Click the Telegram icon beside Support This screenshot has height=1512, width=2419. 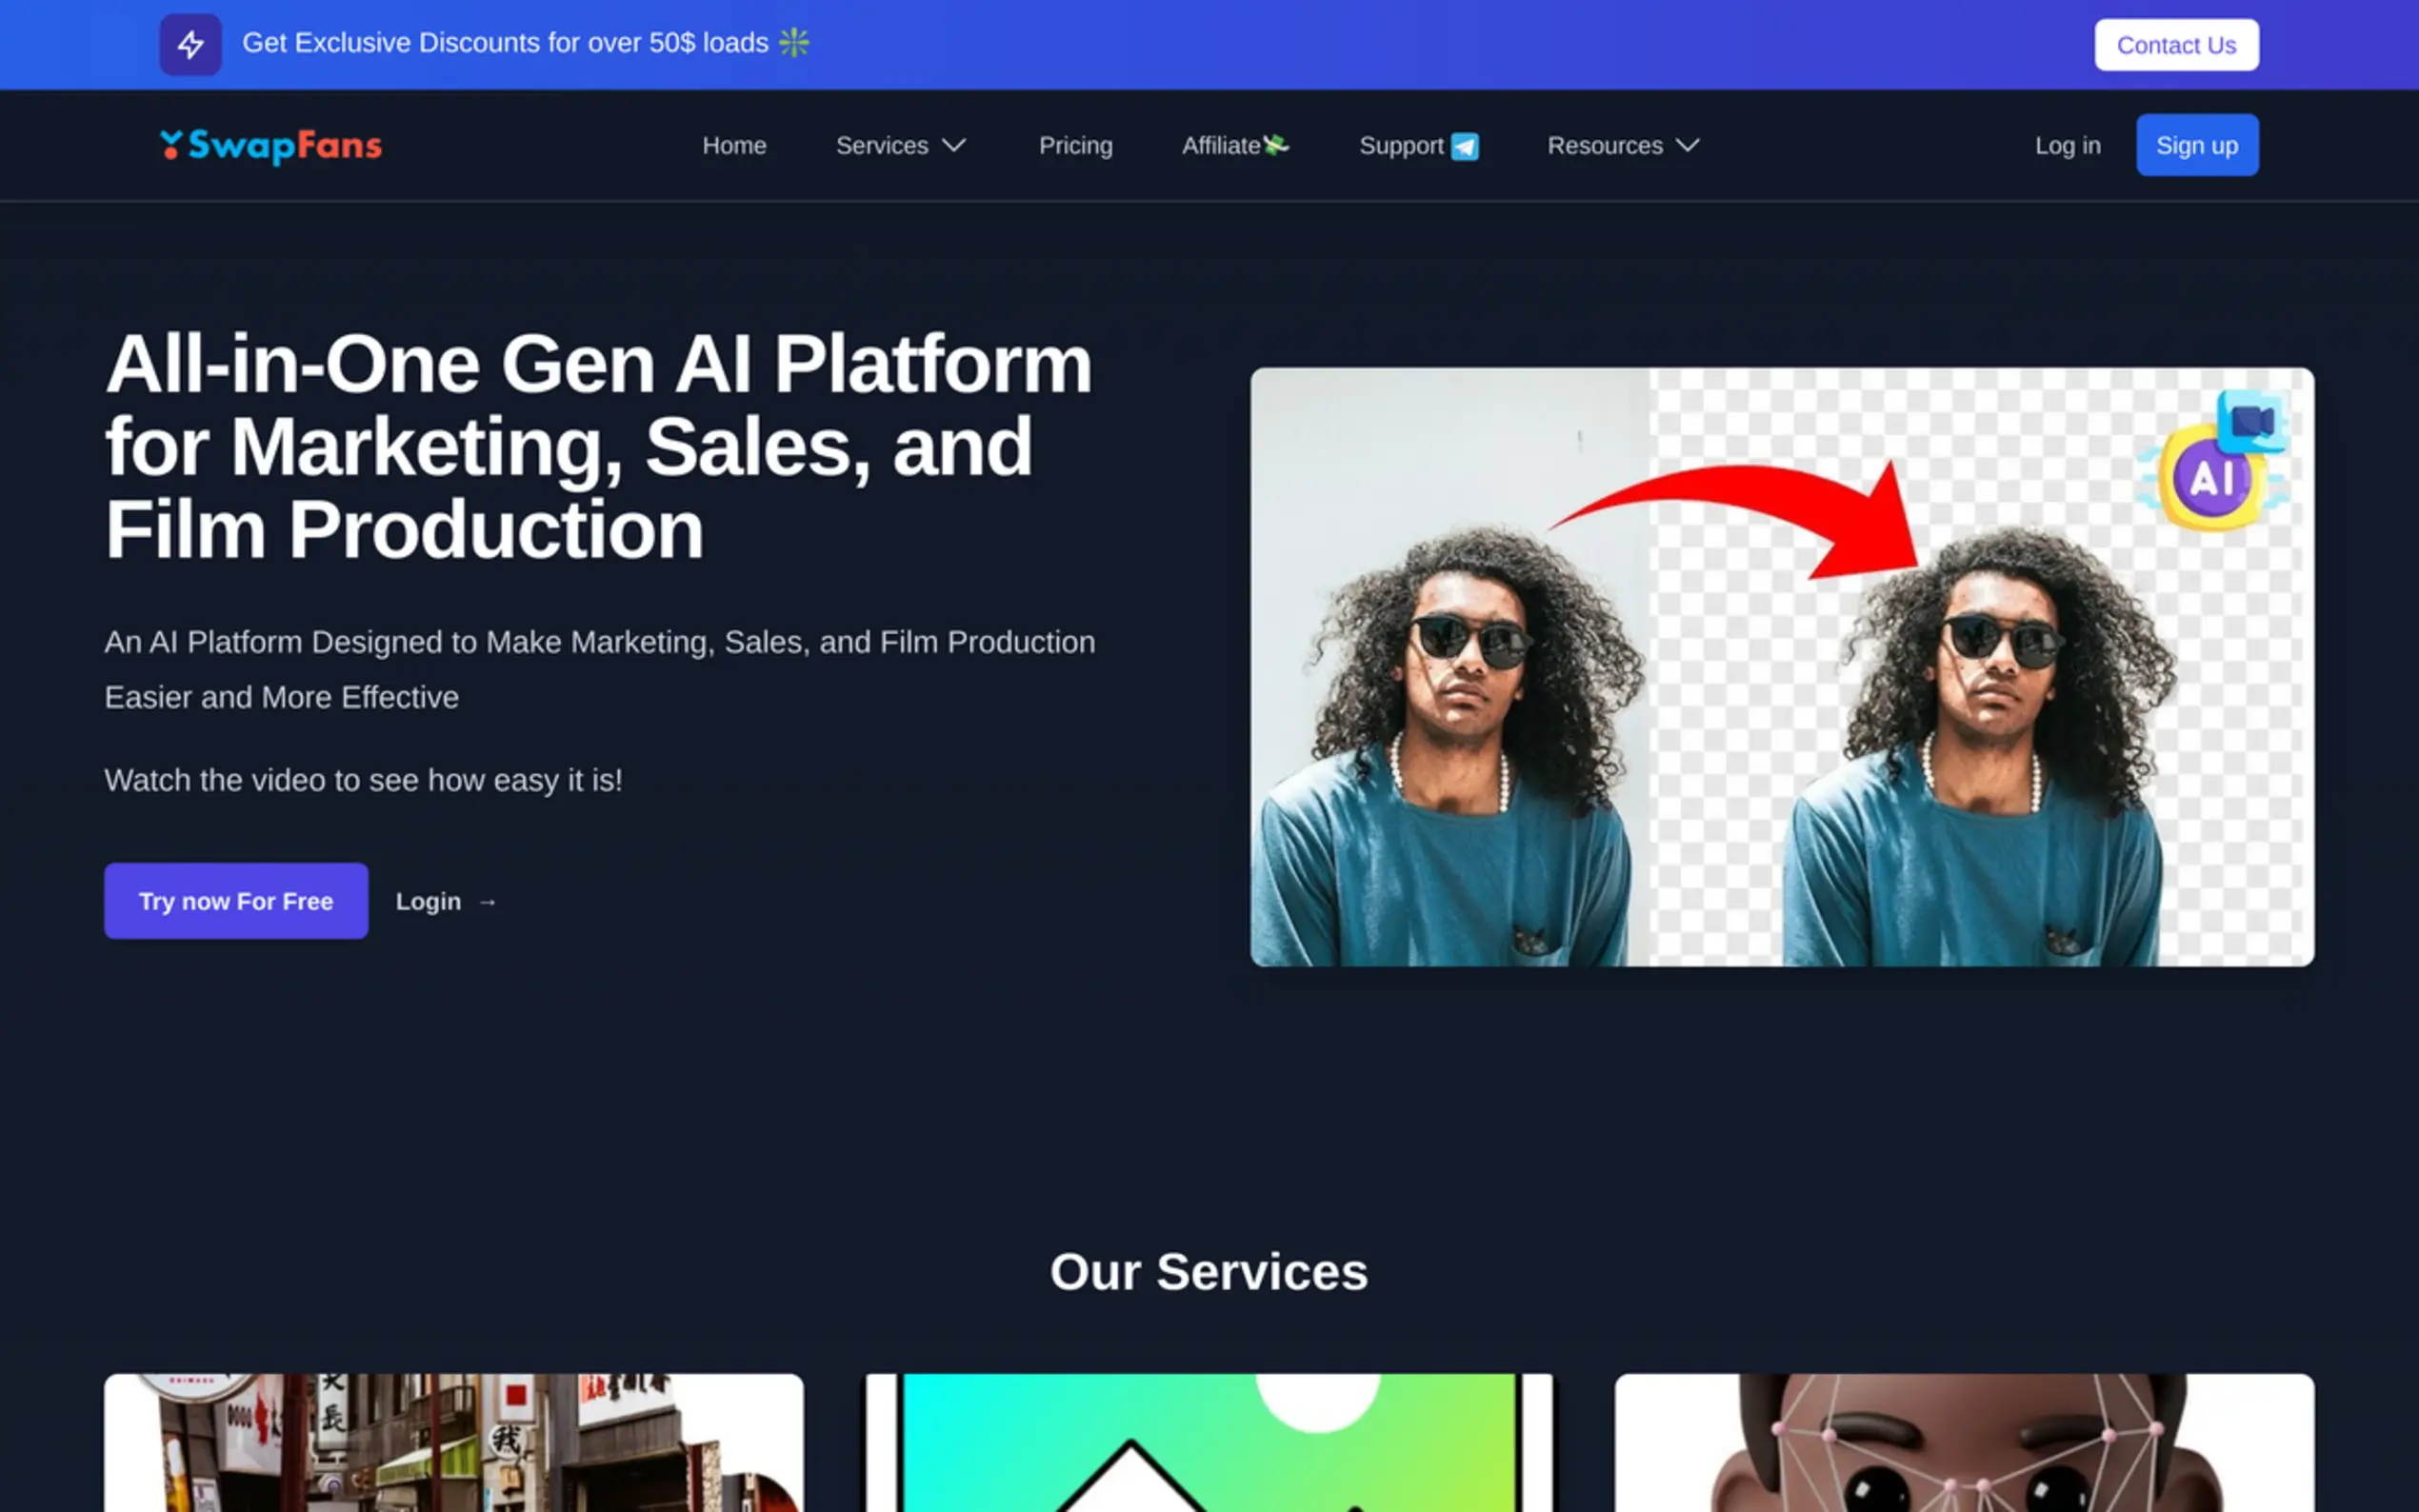point(1465,147)
